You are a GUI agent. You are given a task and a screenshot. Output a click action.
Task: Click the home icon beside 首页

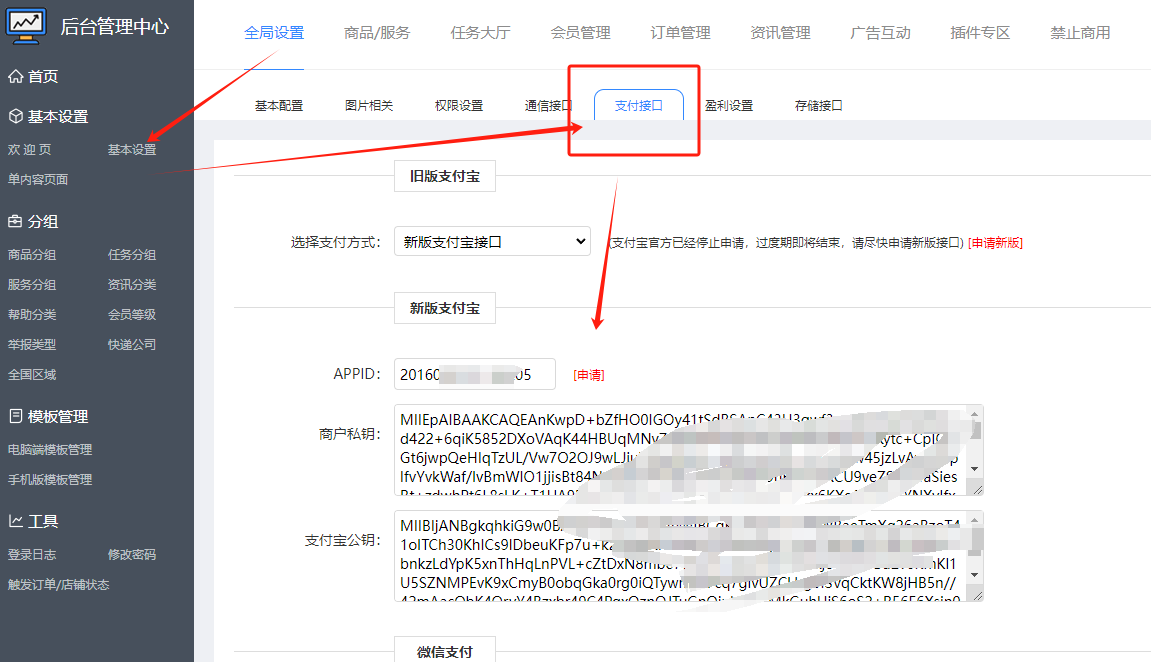tap(15, 76)
